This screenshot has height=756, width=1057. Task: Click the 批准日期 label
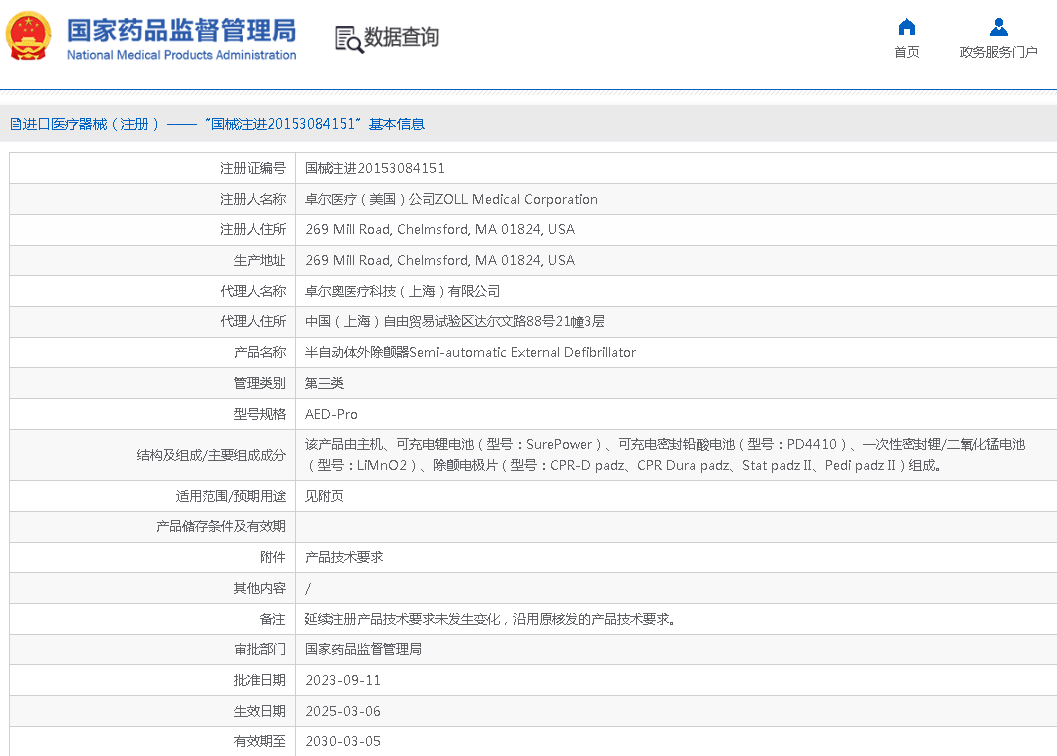[260, 680]
